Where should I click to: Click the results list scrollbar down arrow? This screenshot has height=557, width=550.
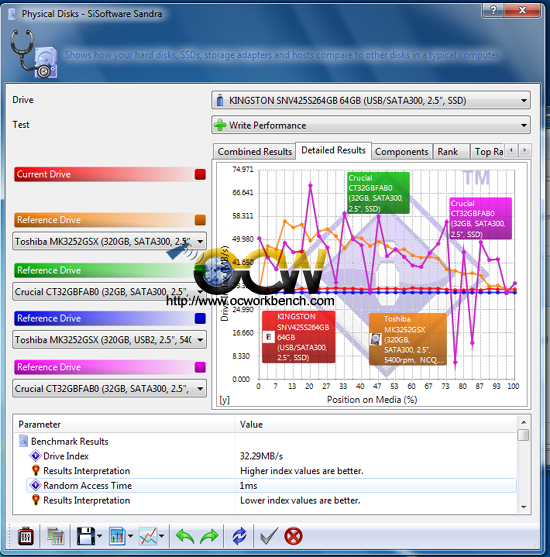click(523, 507)
